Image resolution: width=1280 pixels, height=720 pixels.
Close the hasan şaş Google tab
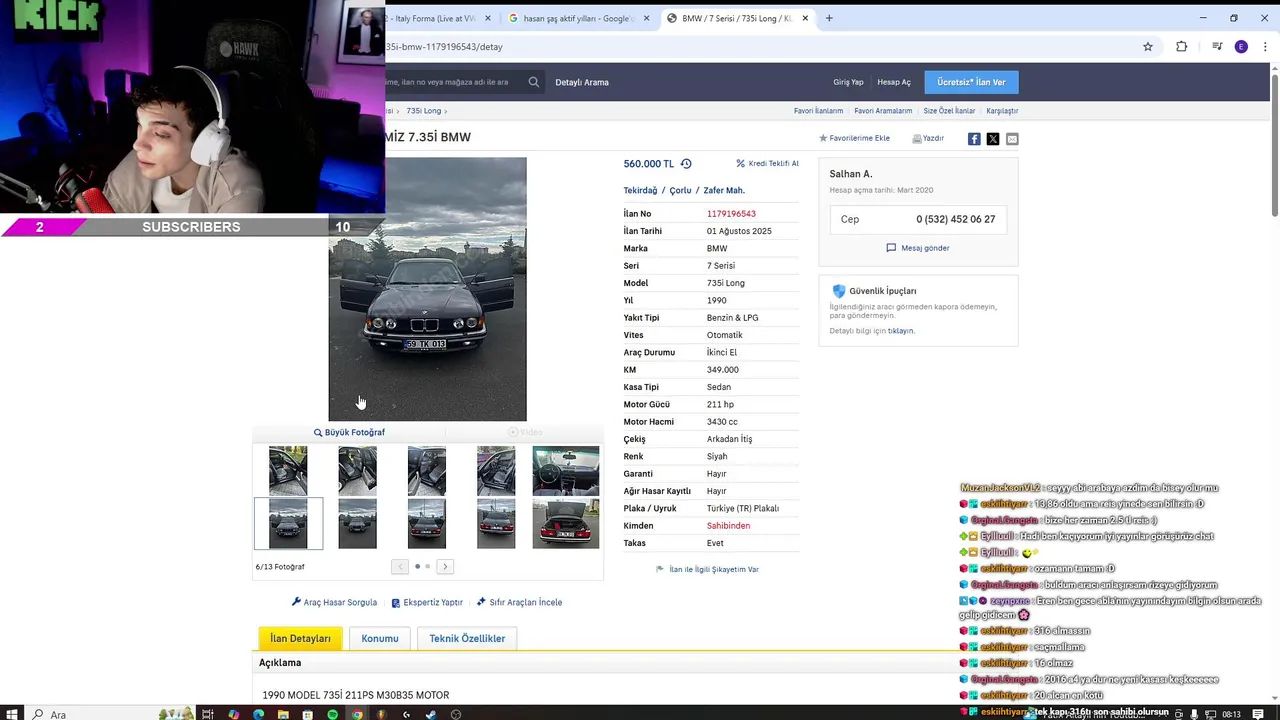click(647, 18)
